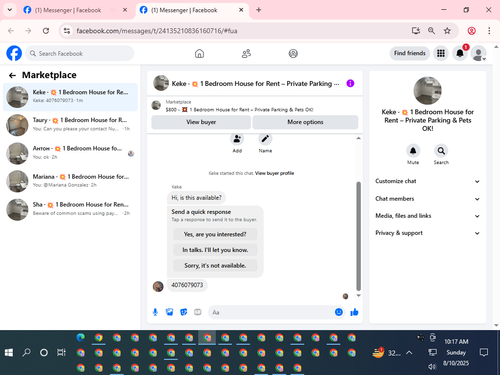The image size is (500, 375).
Task: Click the More options button
Action: [305, 122]
